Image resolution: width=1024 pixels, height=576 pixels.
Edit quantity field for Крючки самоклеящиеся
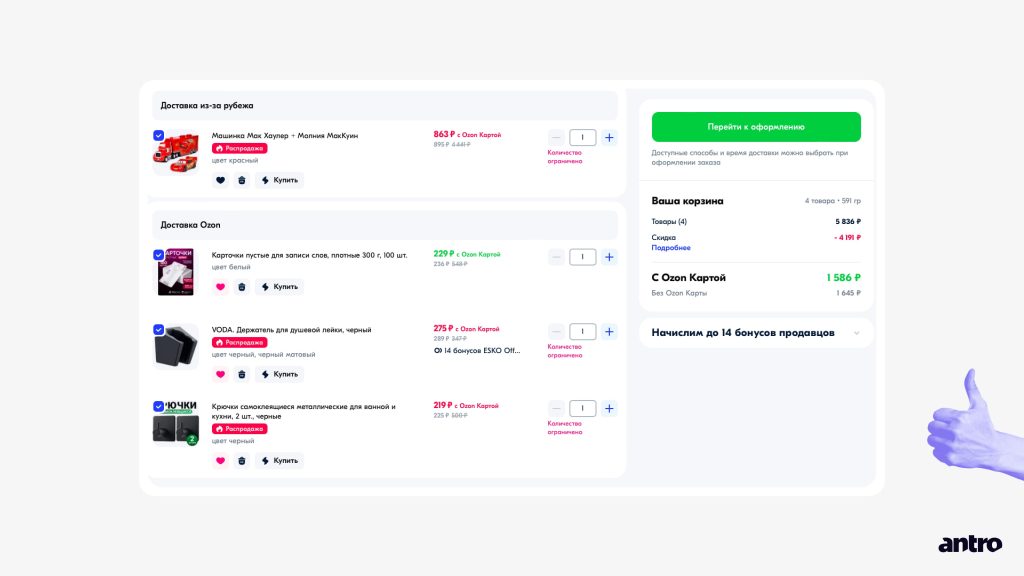(x=583, y=408)
